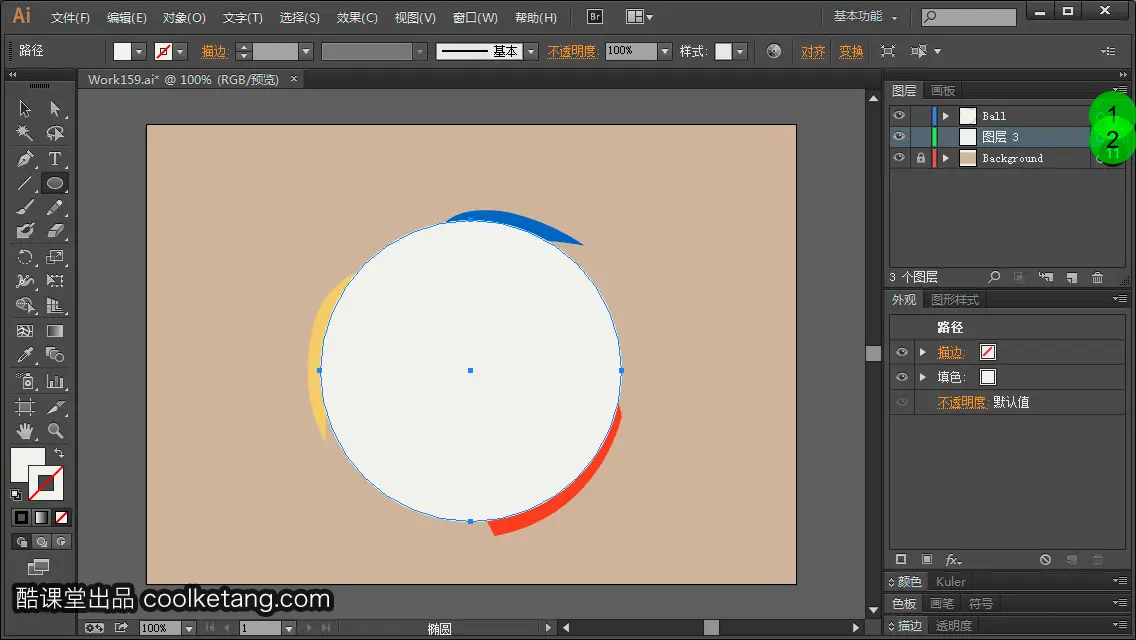Viewport: 1136px width, 640px height.
Task: Toggle 填色 visibility in Appearance panel
Action: pos(902,377)
